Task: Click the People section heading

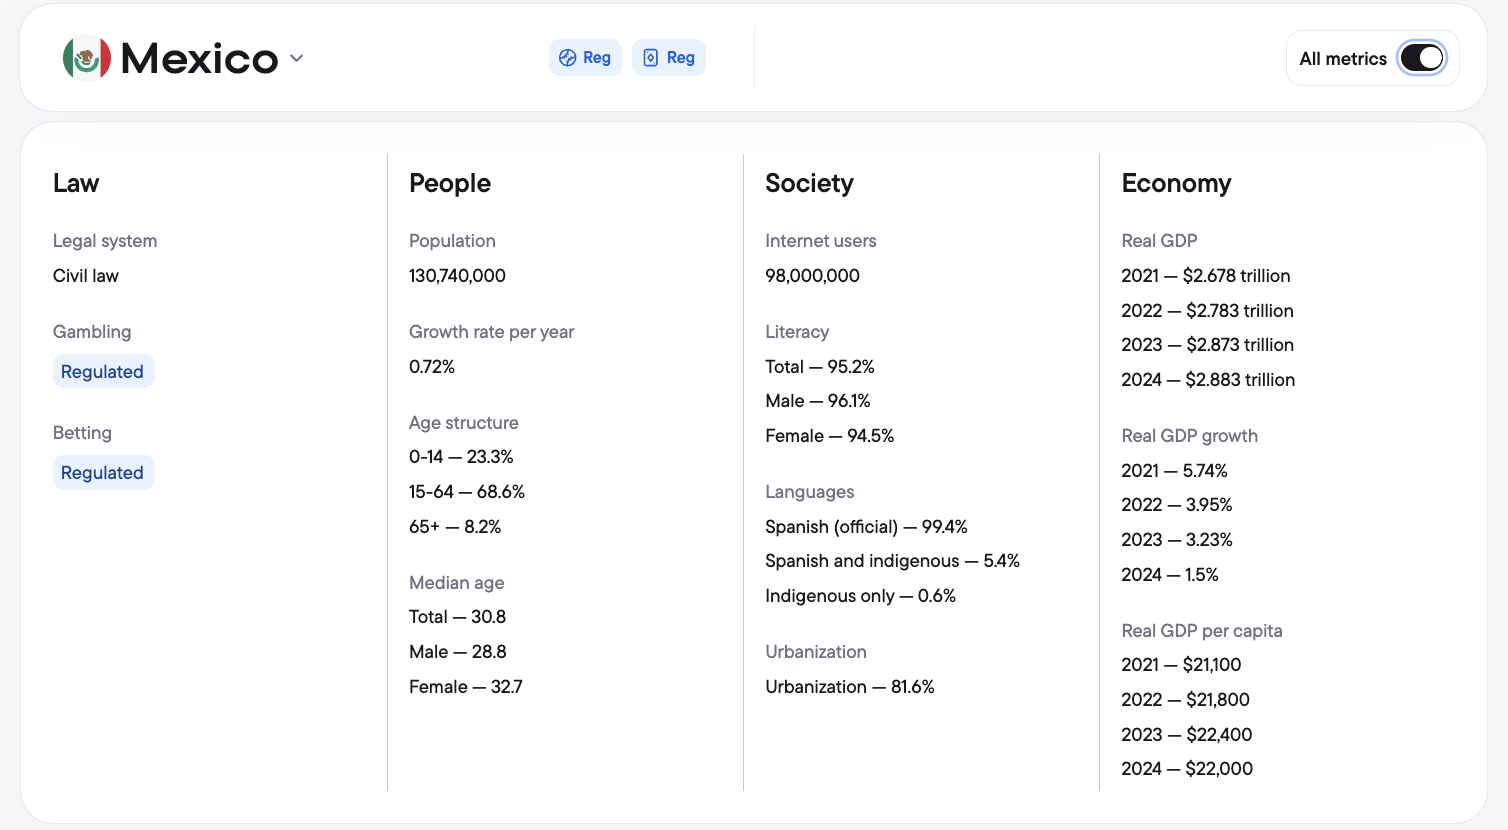Action: [x=450, y=183]
